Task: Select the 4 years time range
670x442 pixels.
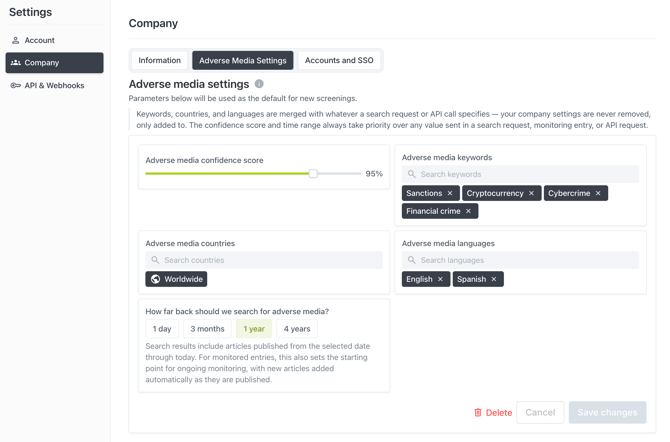Action: [x=297, y=329]
